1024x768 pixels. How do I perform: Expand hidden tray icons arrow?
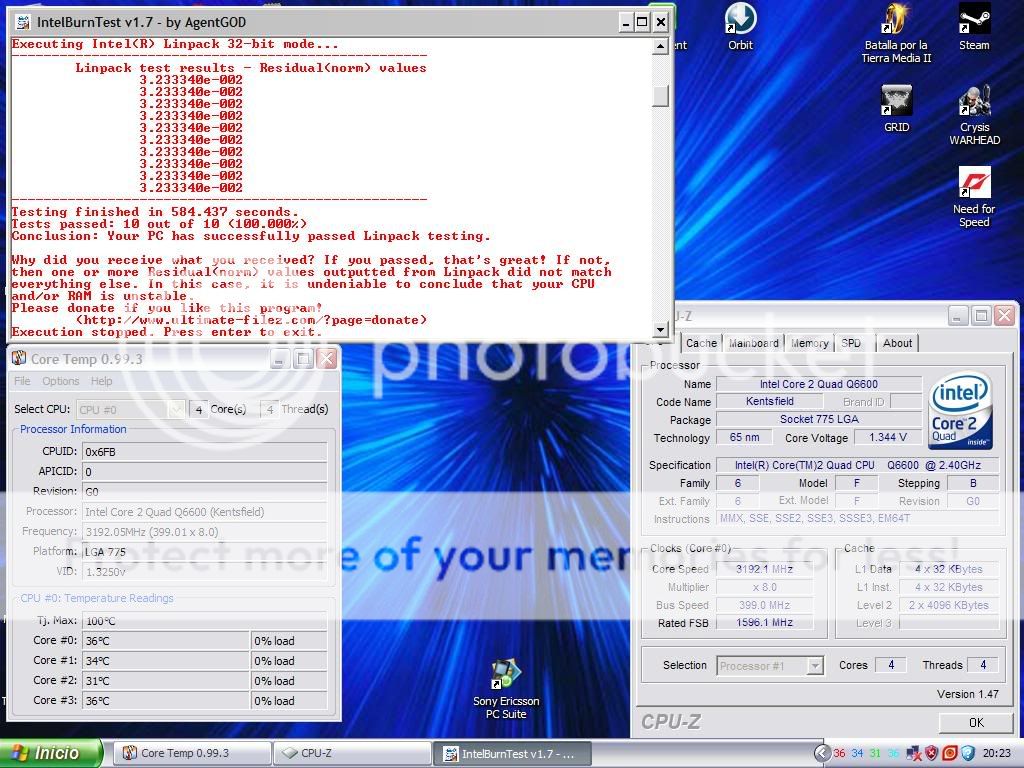tap(823, 753)
